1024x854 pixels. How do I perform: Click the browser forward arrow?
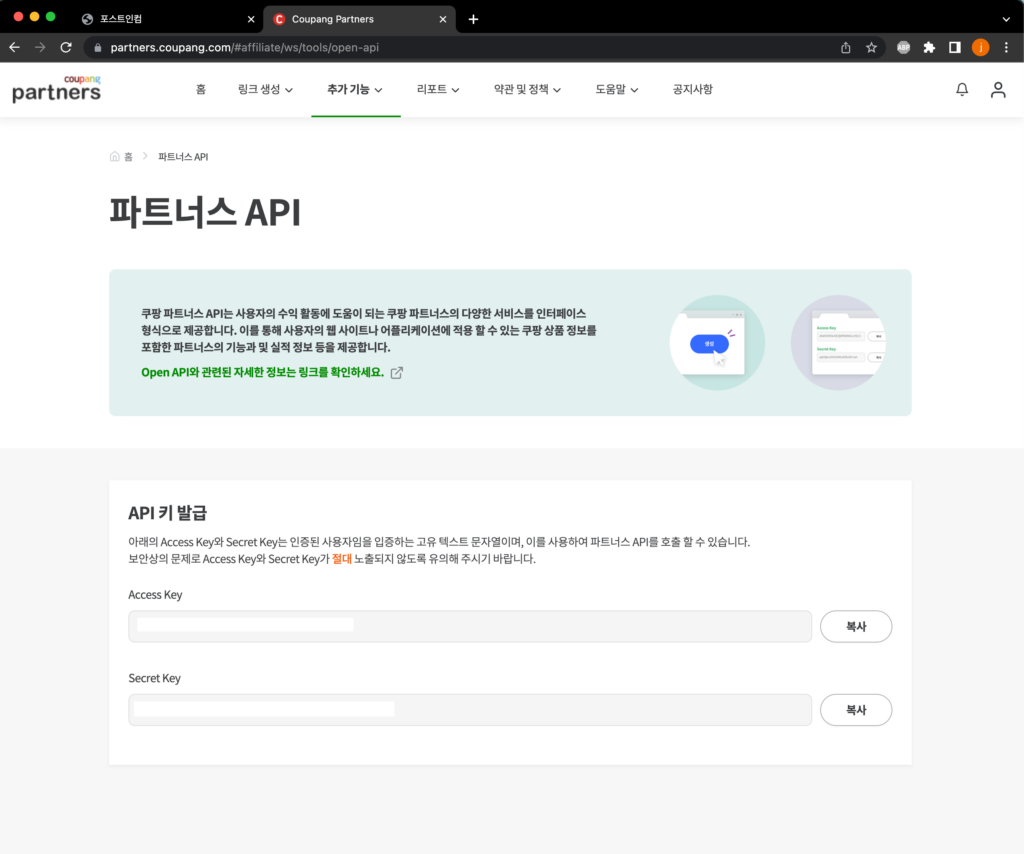40,48
